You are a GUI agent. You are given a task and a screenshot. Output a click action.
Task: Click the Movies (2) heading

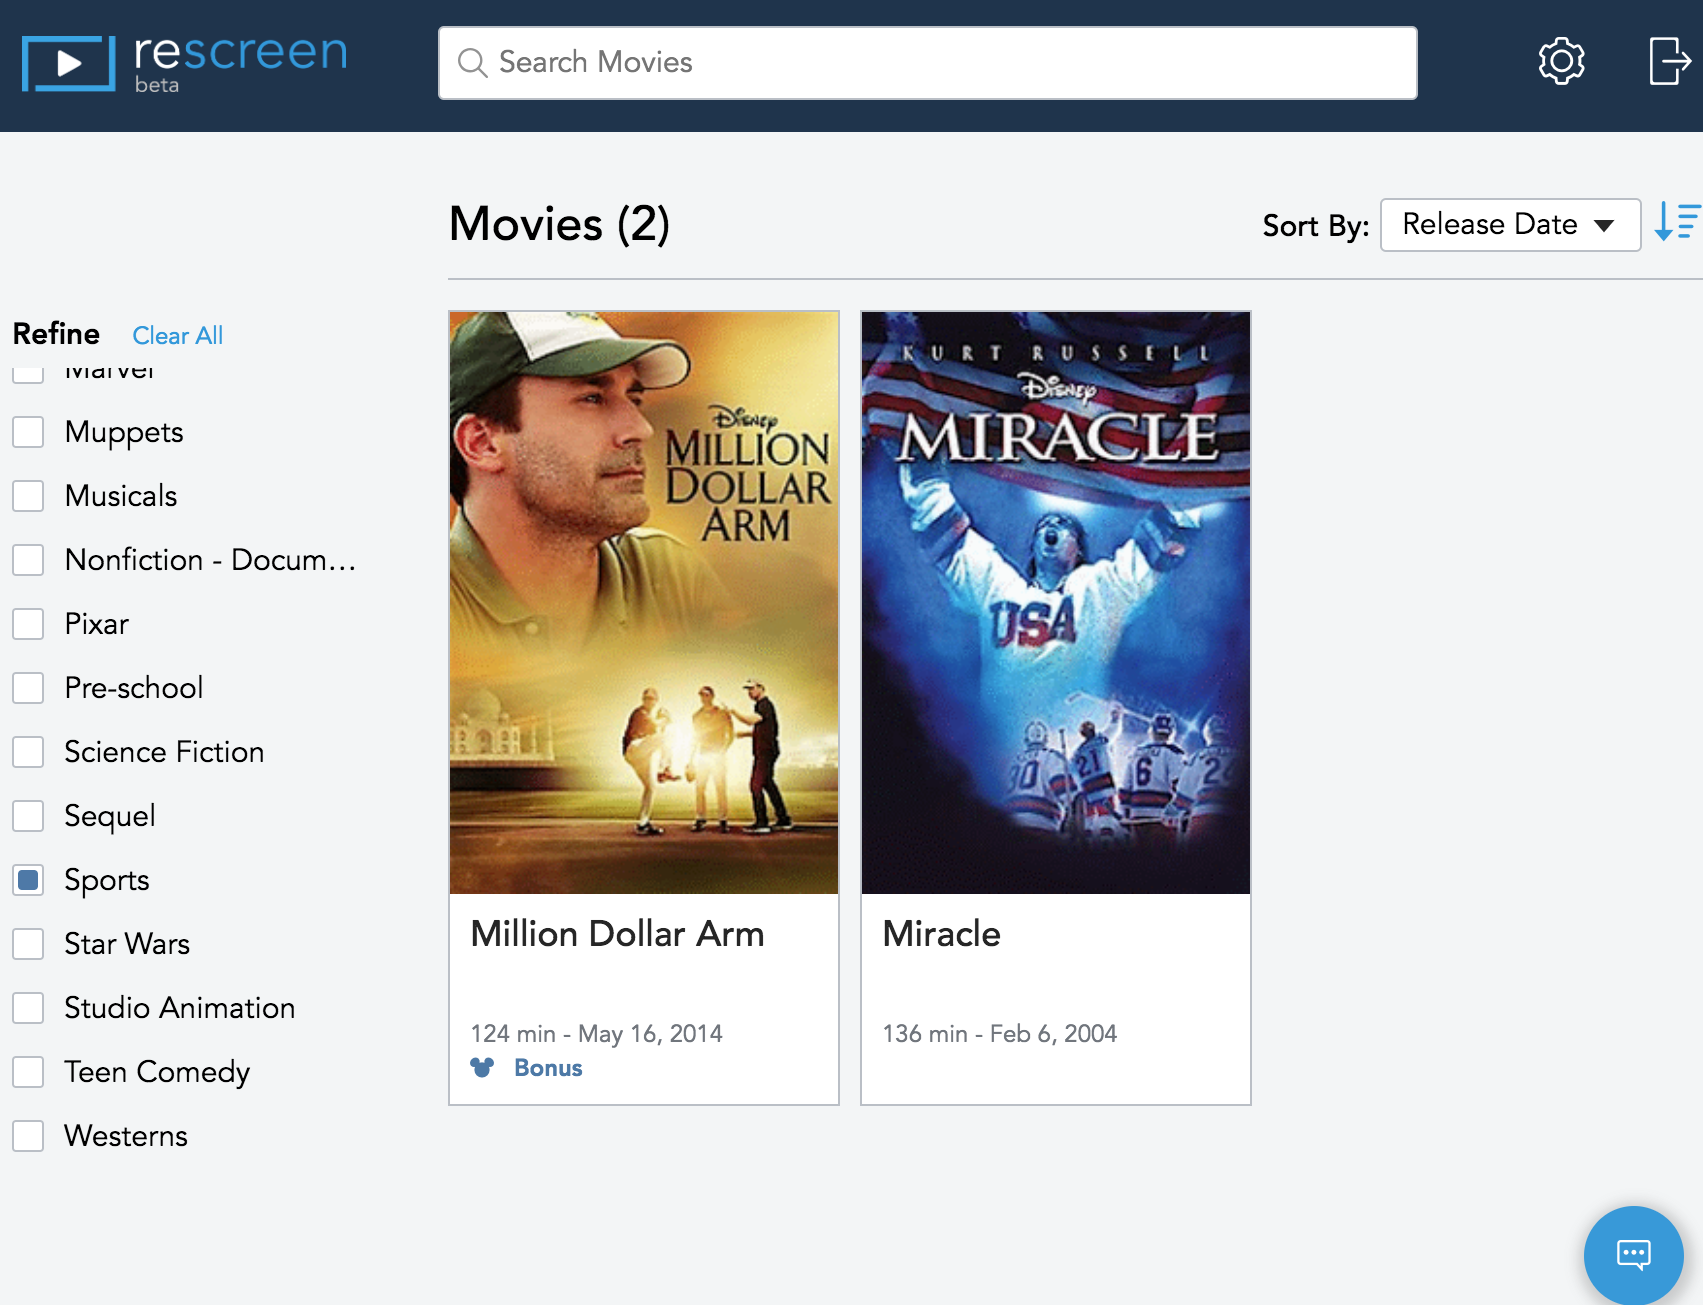click(559, 224)
